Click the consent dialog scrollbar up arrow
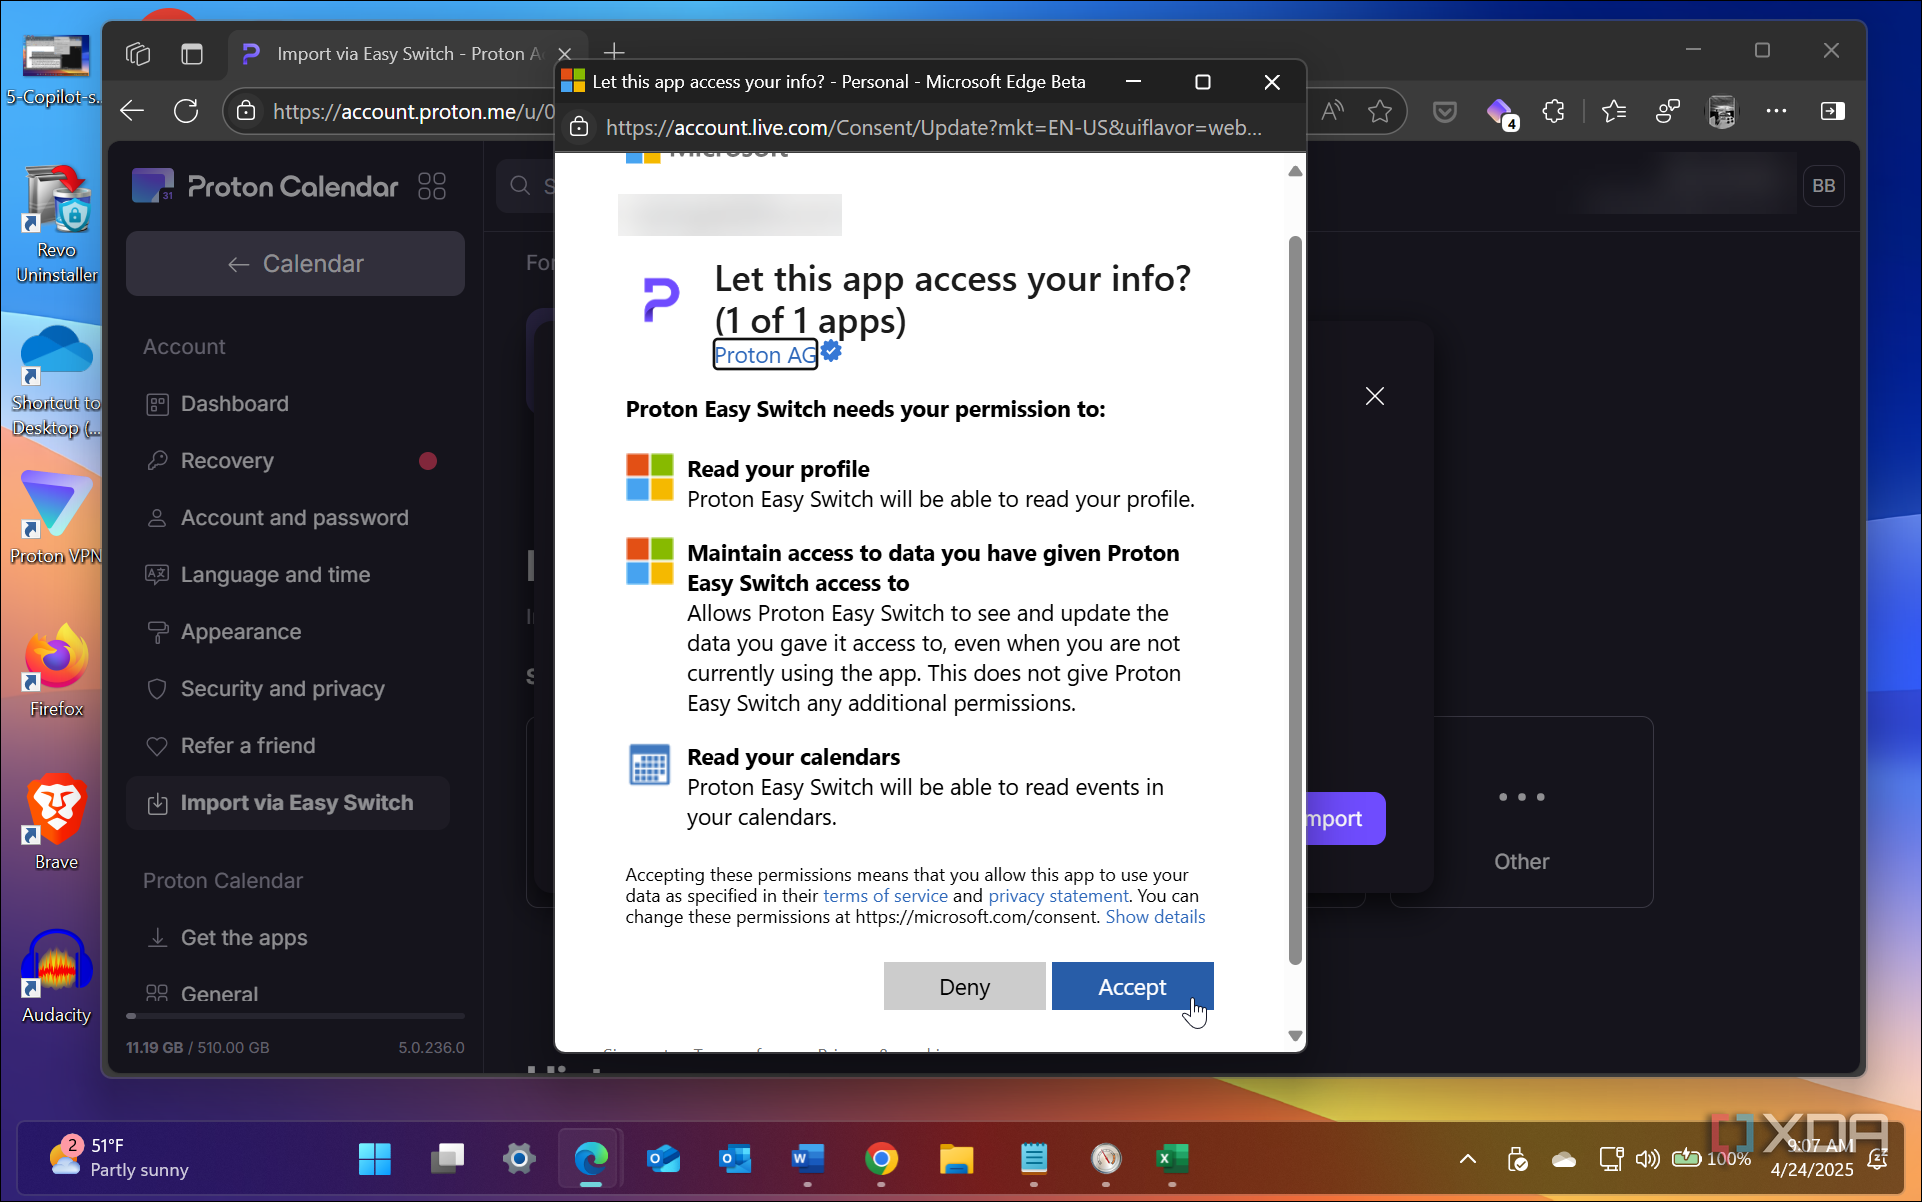This screenshot has height=1202, width=1922. (x=1295, y=171)
